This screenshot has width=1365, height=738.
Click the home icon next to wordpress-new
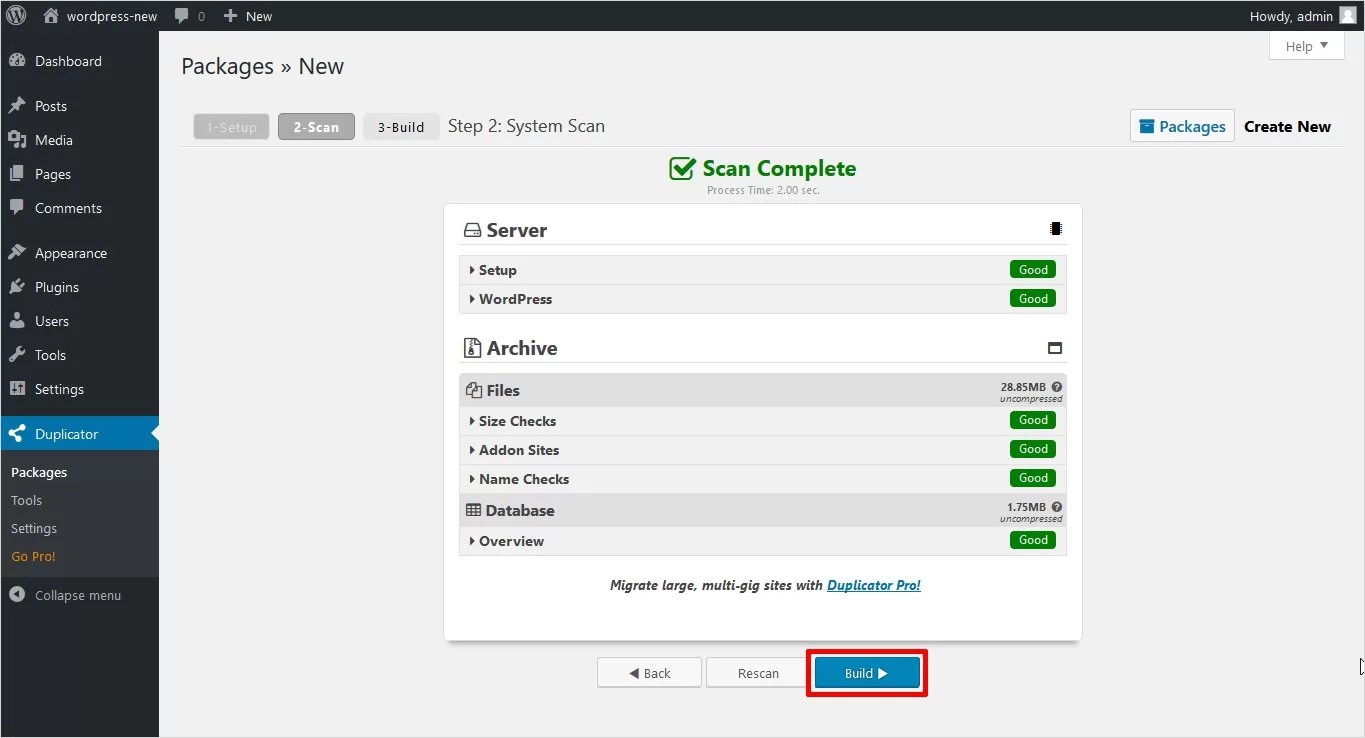[49, 15]
